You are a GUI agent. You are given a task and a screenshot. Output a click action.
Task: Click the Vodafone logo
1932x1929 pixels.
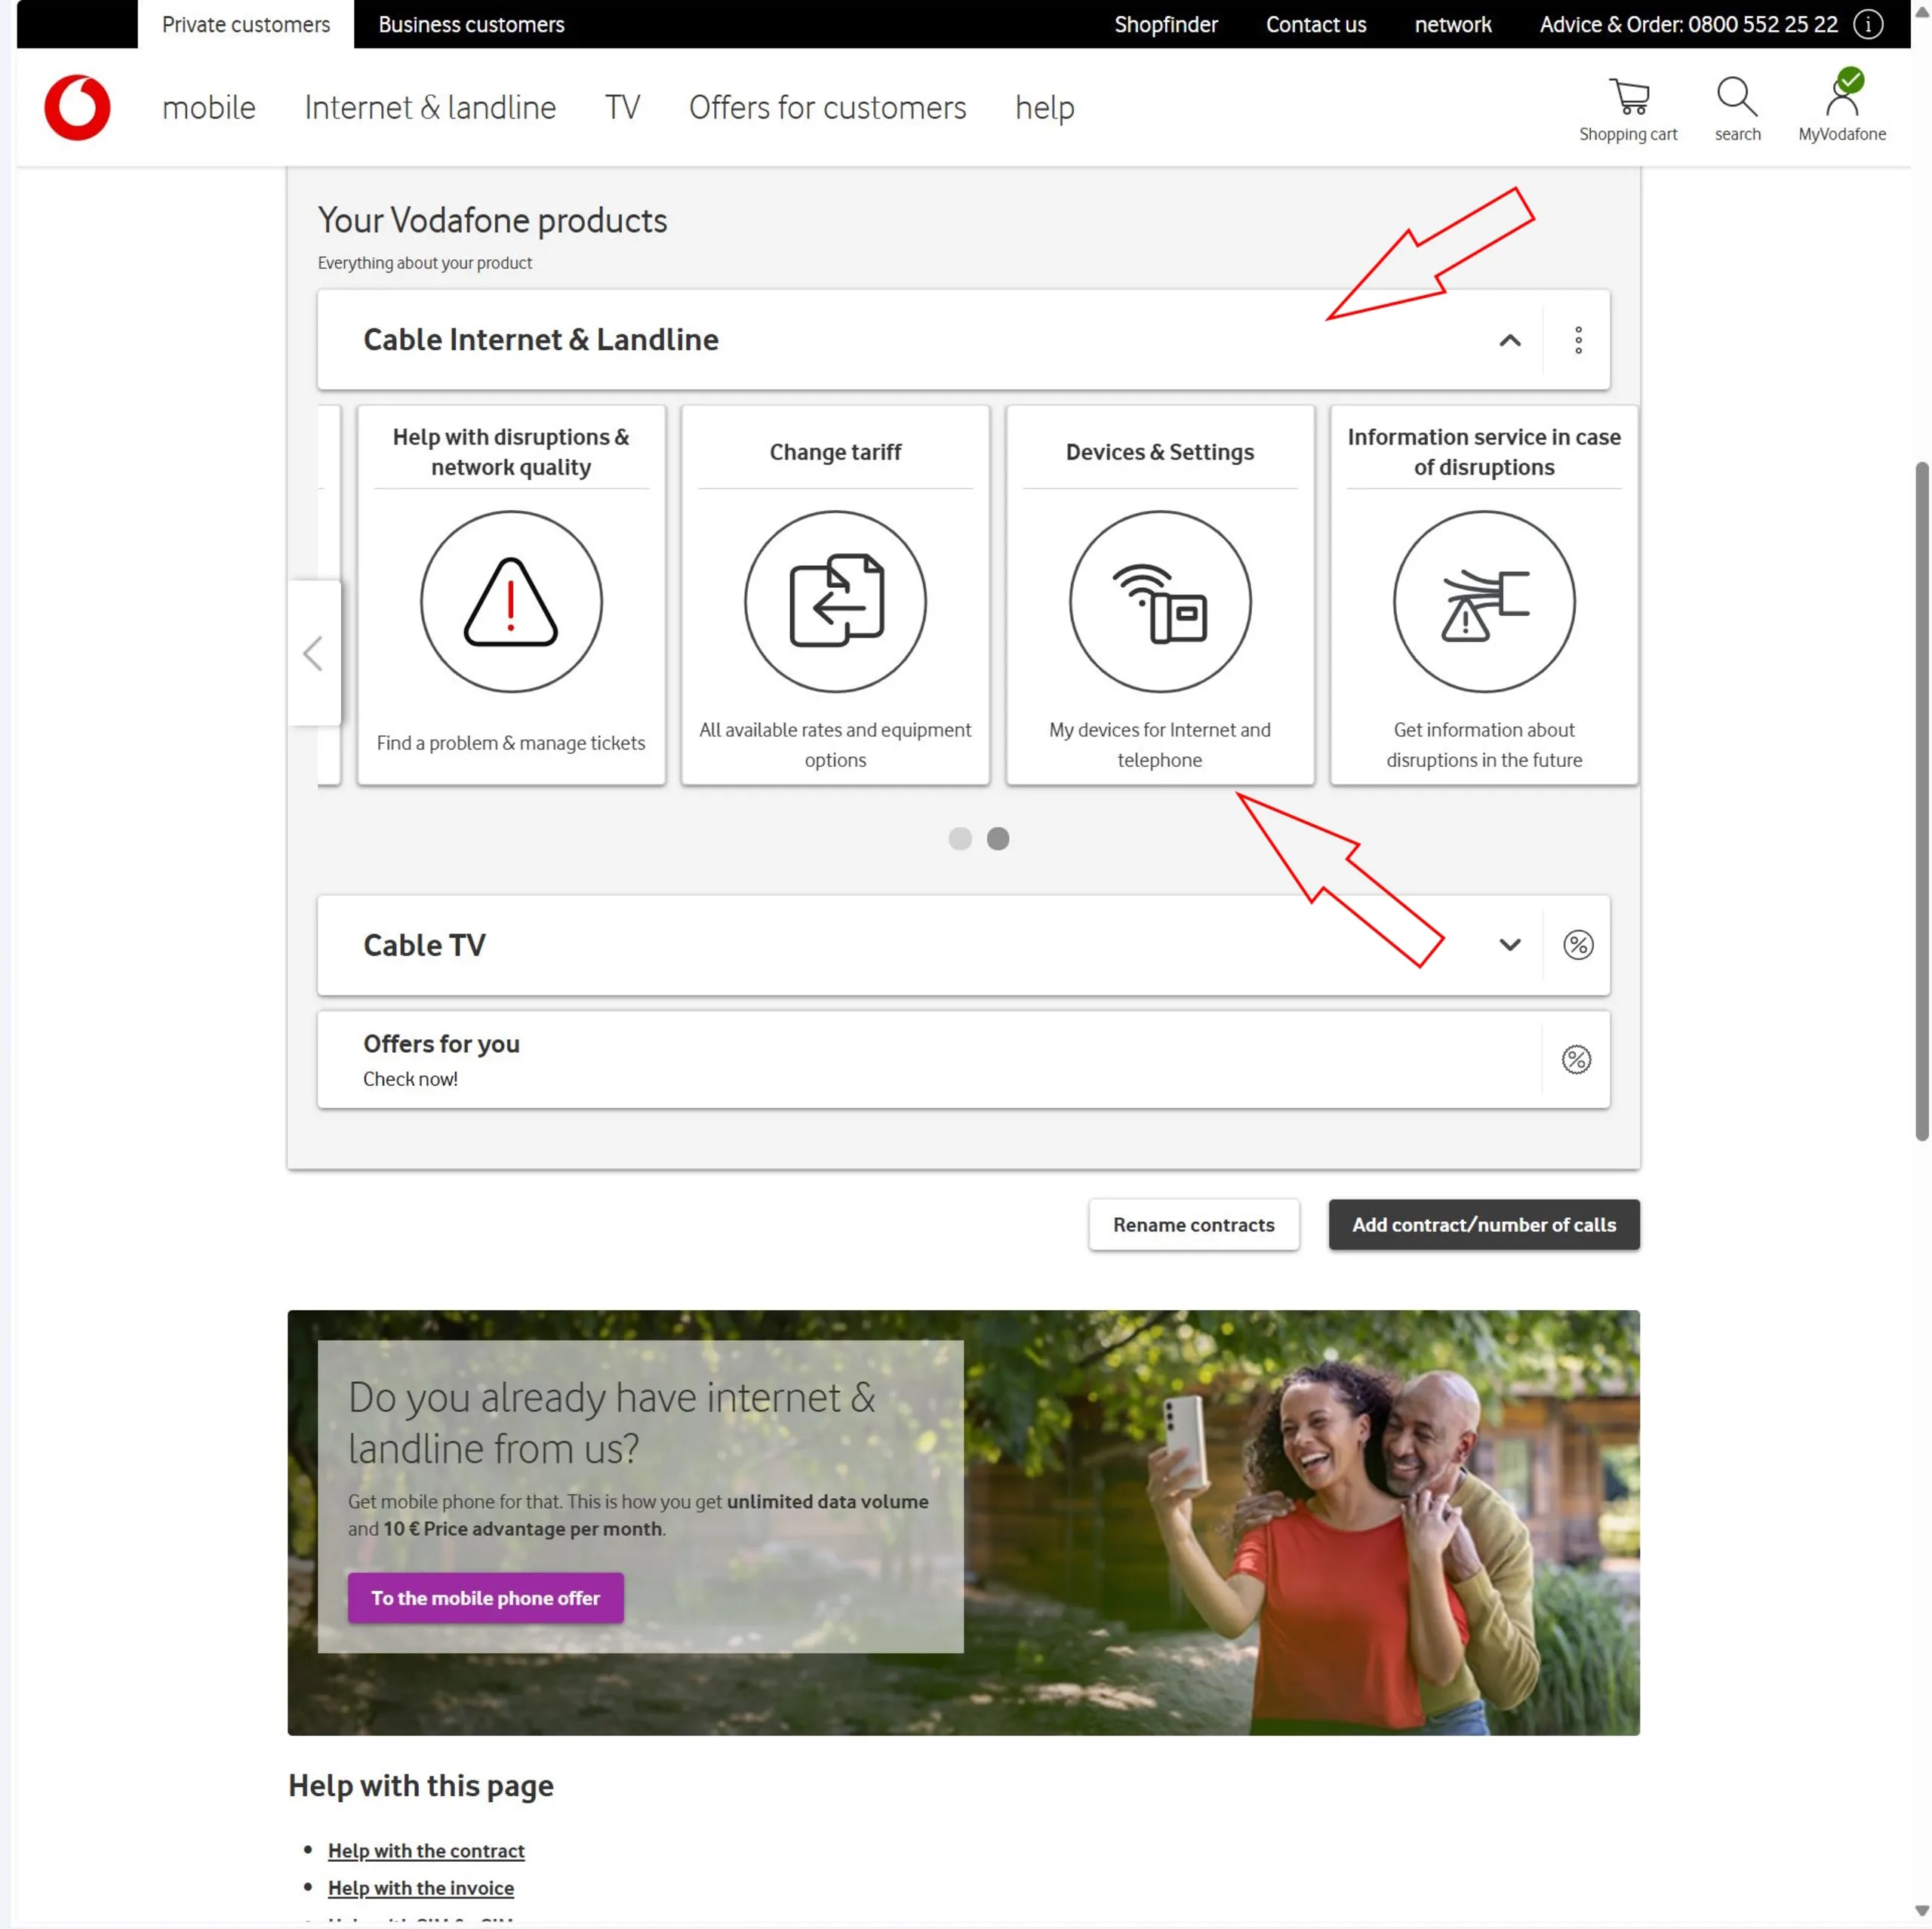77,107
